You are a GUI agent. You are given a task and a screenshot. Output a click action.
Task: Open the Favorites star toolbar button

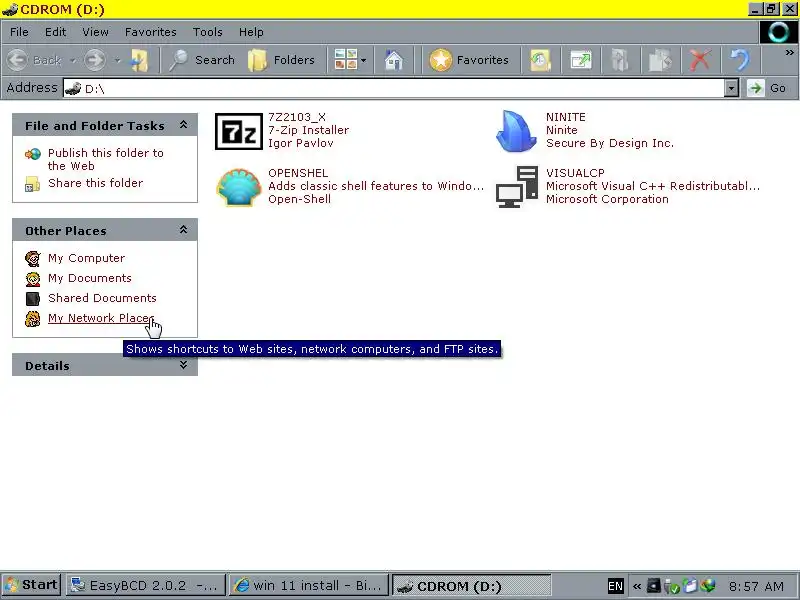coord(469,60)
